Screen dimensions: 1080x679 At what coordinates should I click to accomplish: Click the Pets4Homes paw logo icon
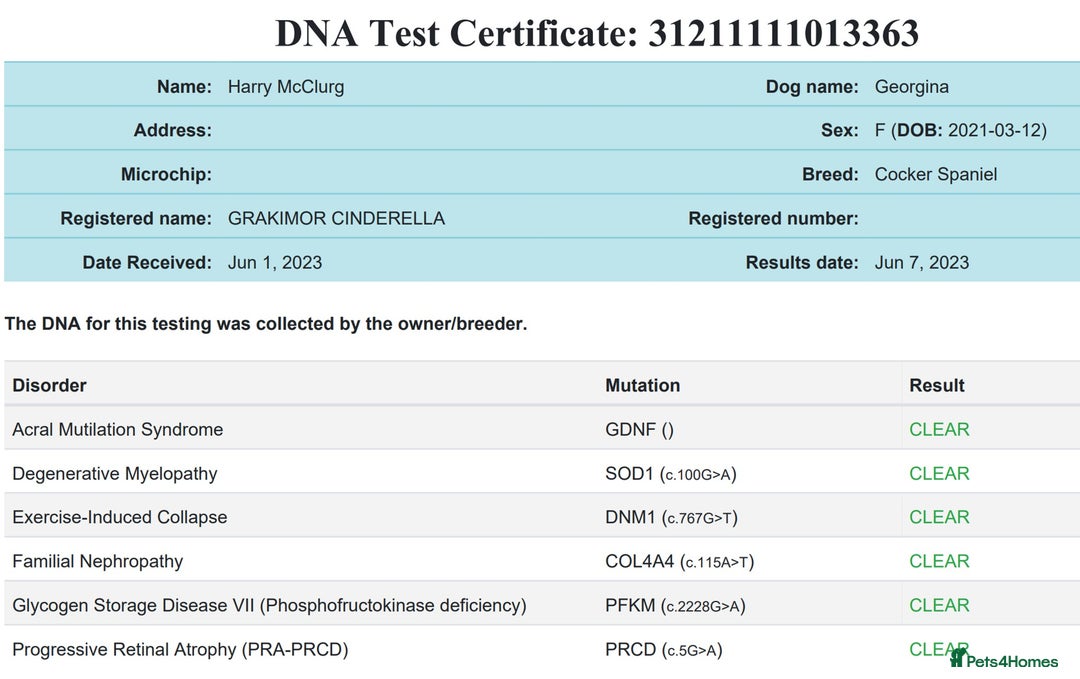click(x=959, y=658)
